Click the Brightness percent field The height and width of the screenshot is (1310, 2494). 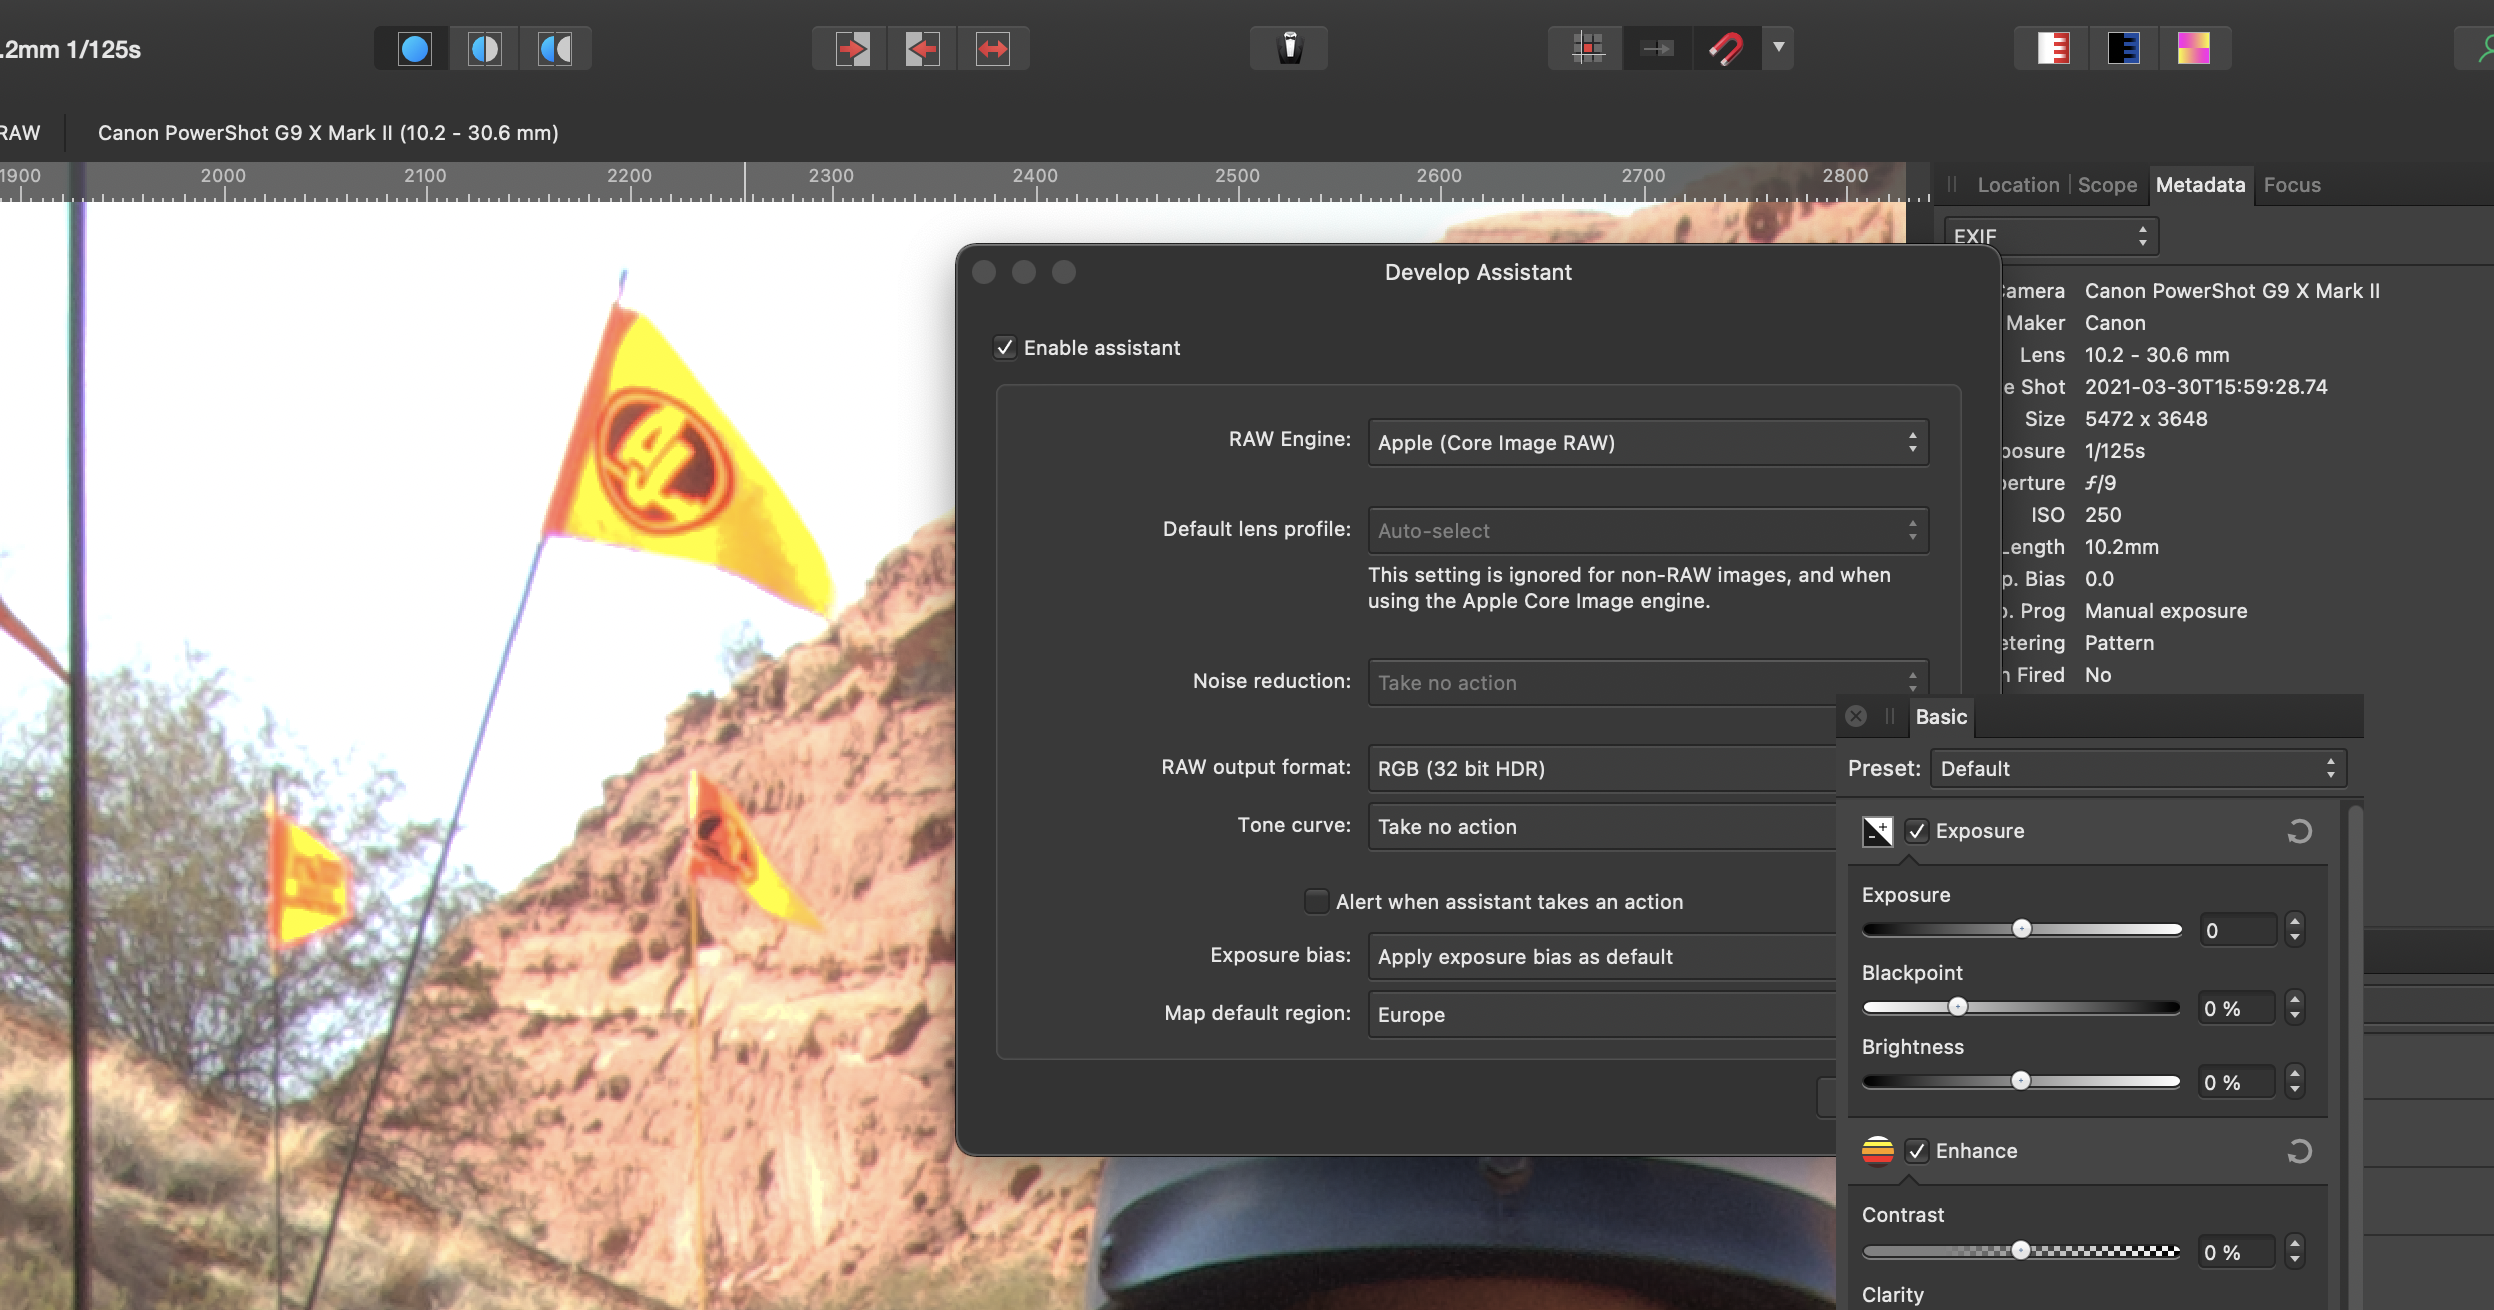2237,1082
